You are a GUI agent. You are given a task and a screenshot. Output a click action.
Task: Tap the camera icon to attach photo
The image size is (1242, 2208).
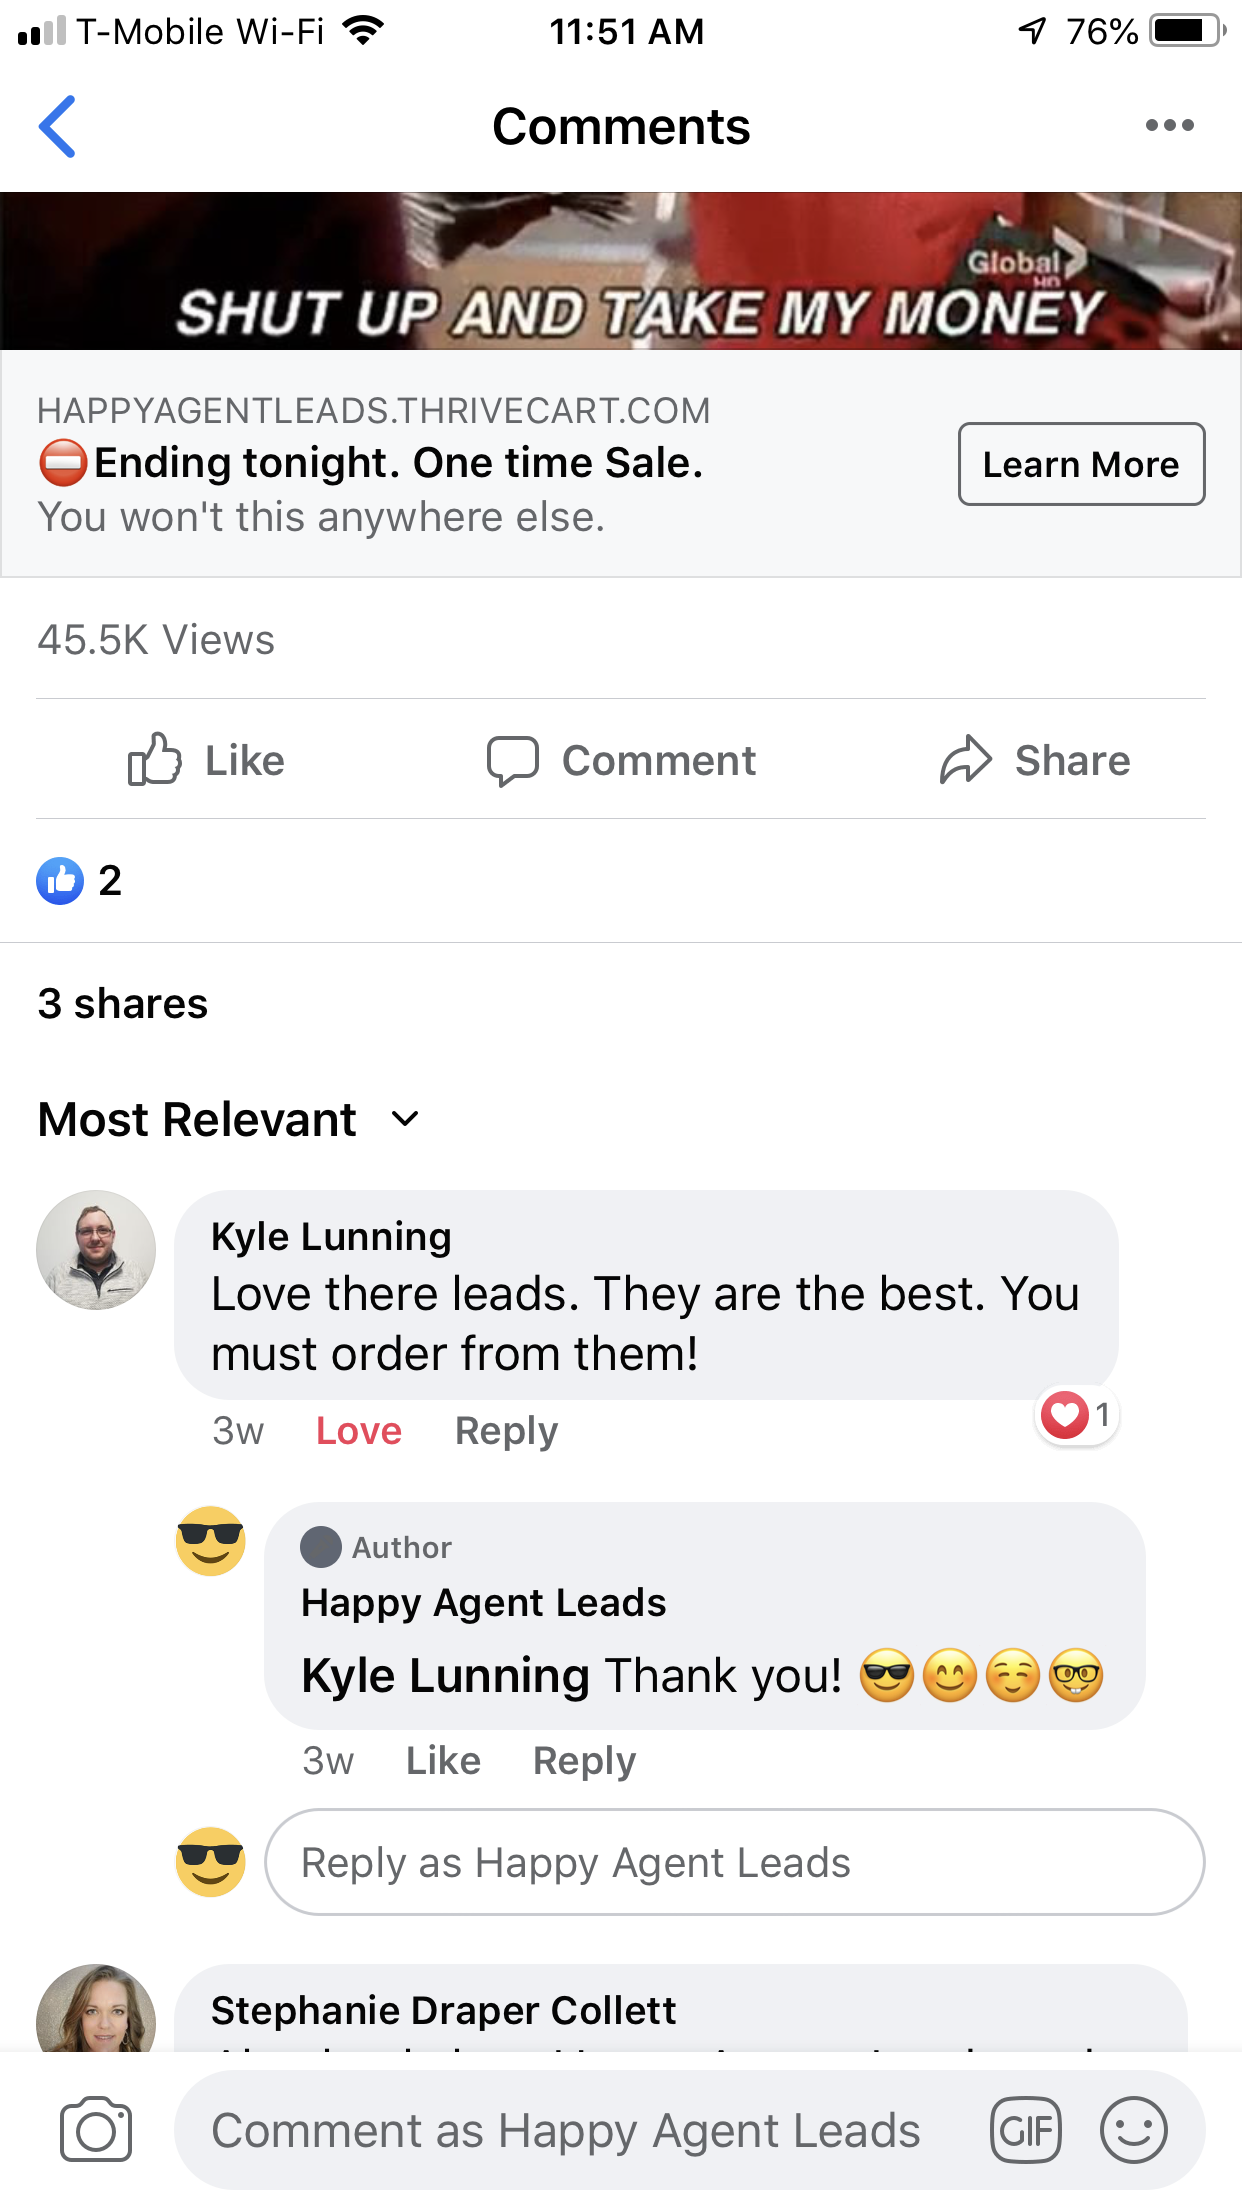pos(96,2129)
